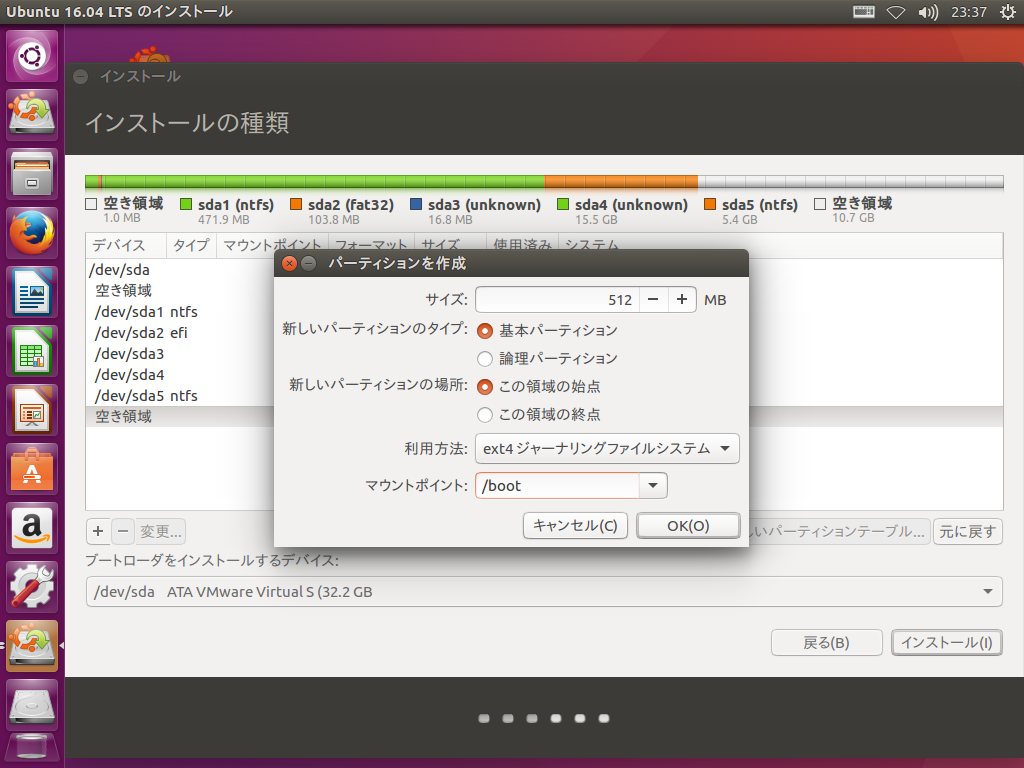The width and height of the screenshot is (1024, 768).
Task: Open the network indicator menu
Action: click(x=895, y=12)
